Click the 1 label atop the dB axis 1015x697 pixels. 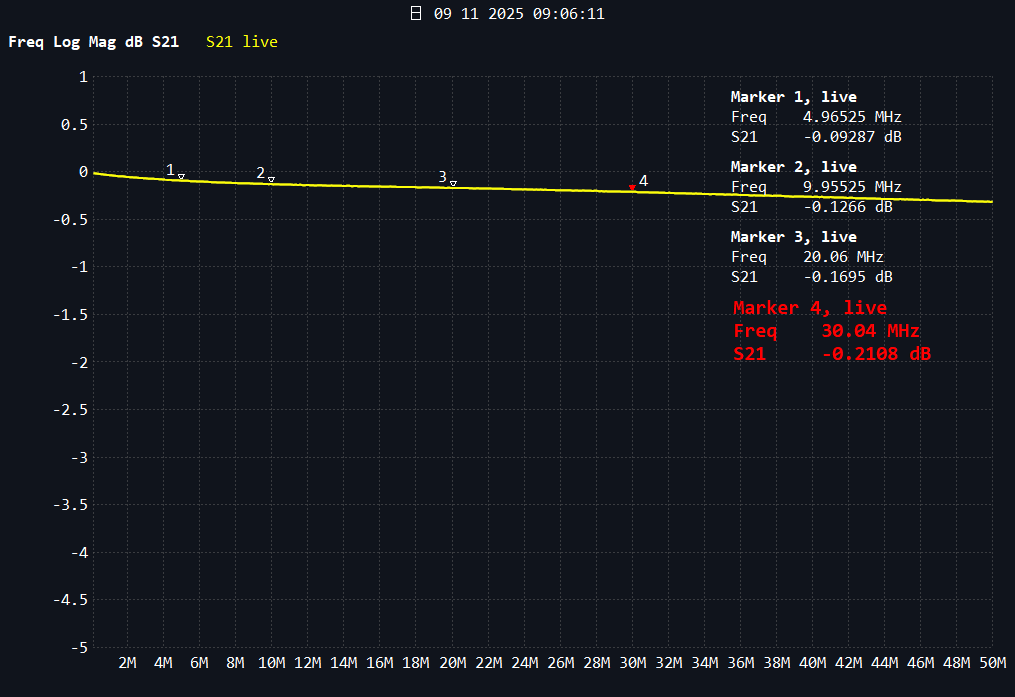(83, 77)
